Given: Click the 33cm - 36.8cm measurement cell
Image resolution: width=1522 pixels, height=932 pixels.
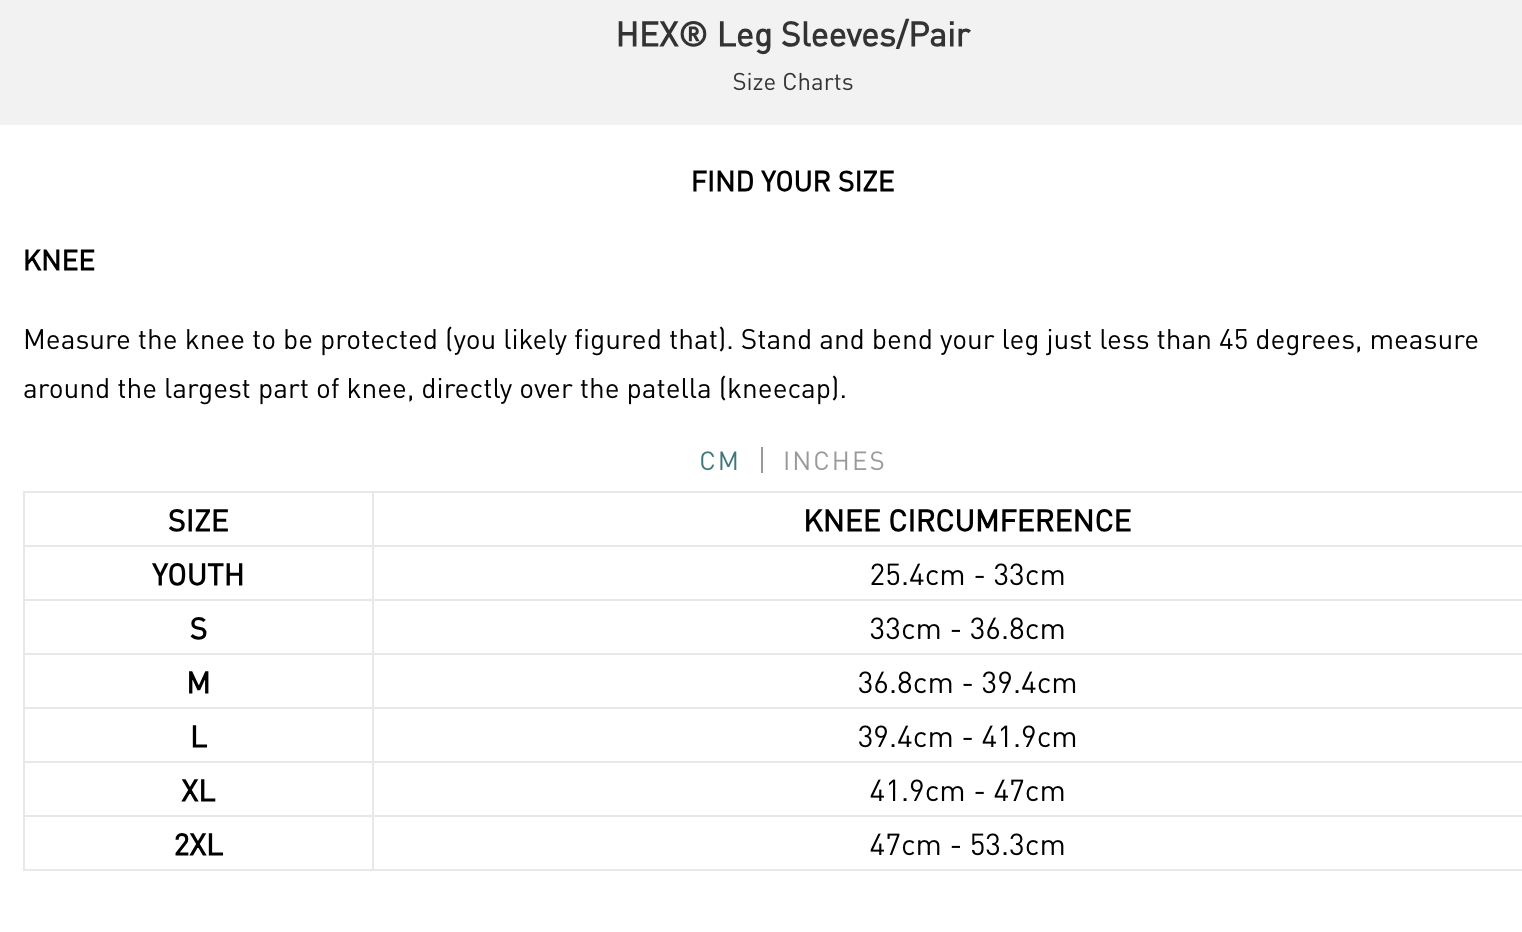Looking at the screenshot, I should point(967,629).
